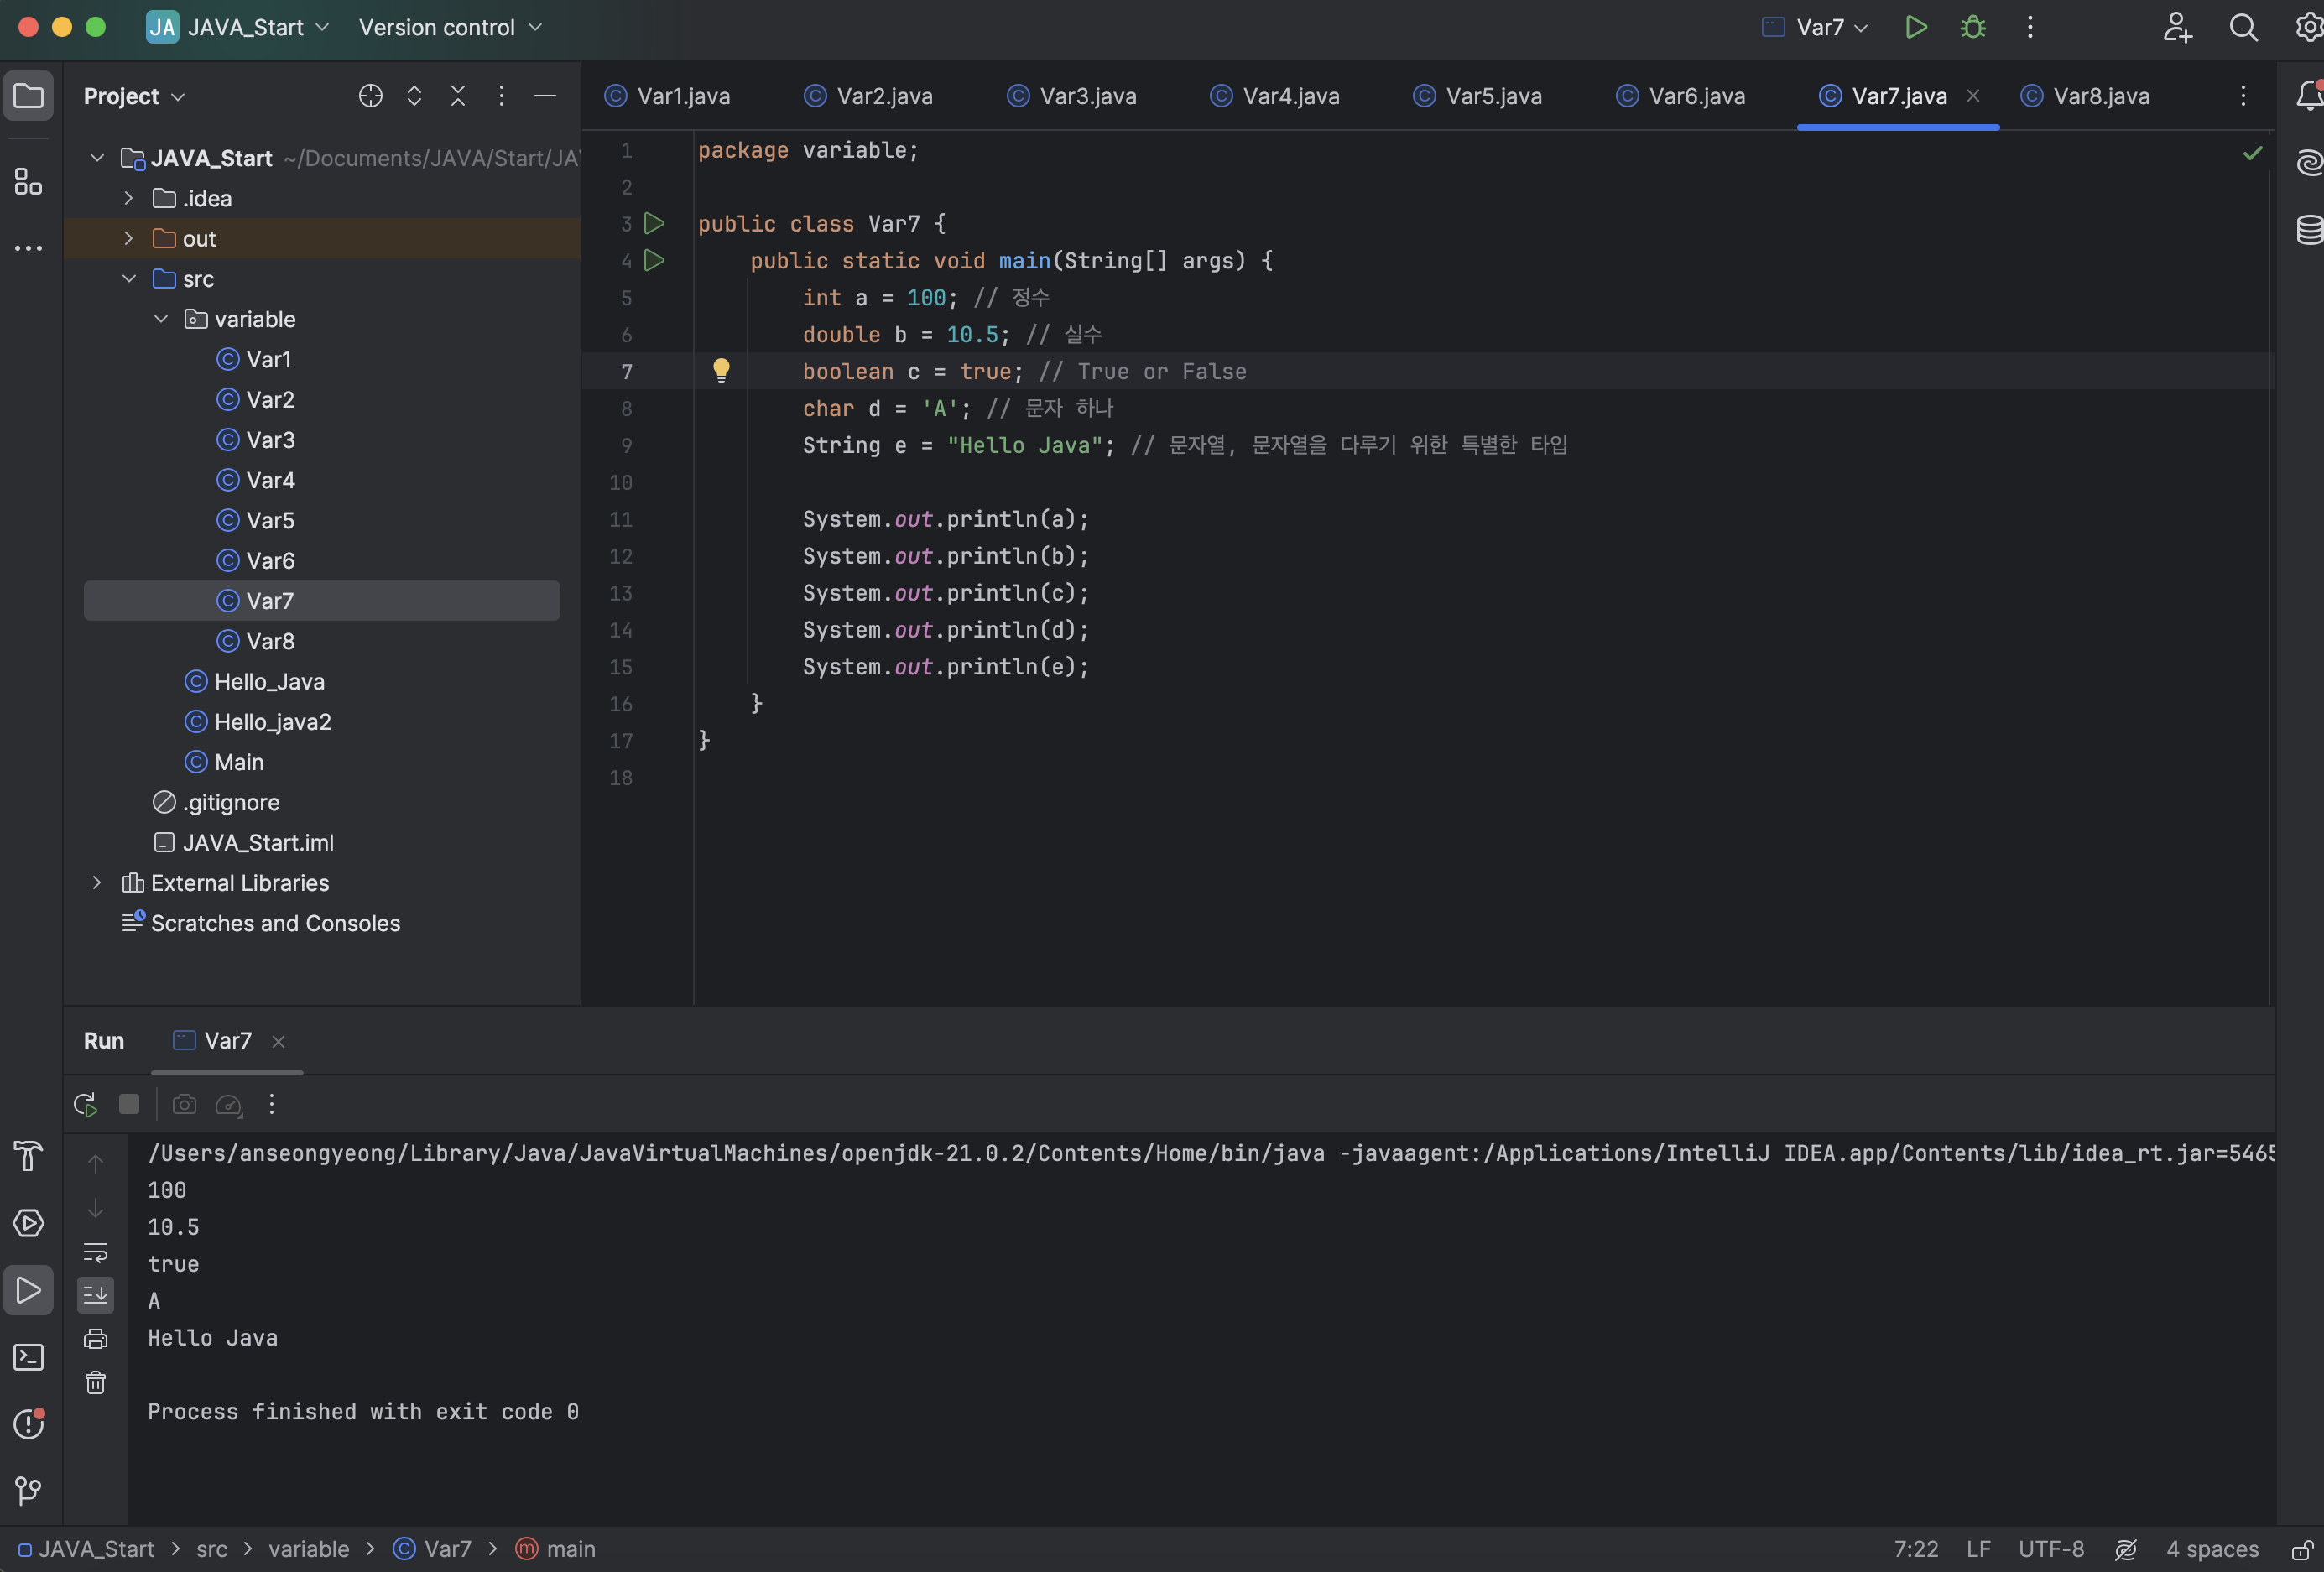The height and width of the screenshot is (1572, 2324).
Task: Click the Structure tool window icon
Action: [28, 181]
